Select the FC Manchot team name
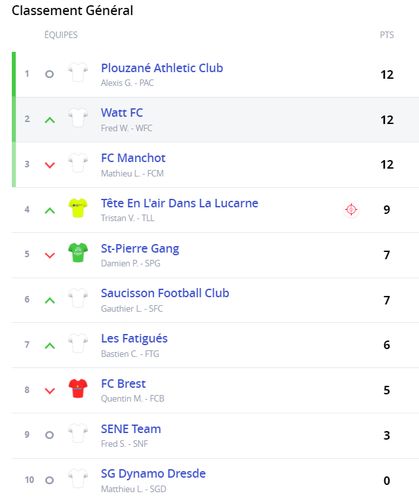Viewport: 419px width, 500px height. coord(133,158)
